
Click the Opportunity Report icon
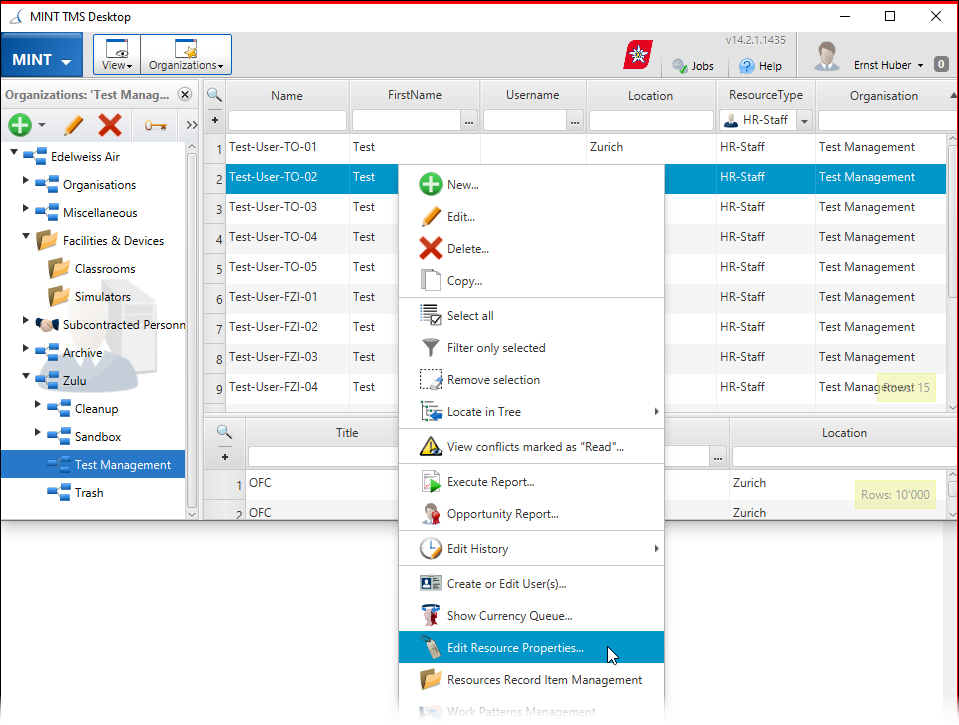coord(431,514)
